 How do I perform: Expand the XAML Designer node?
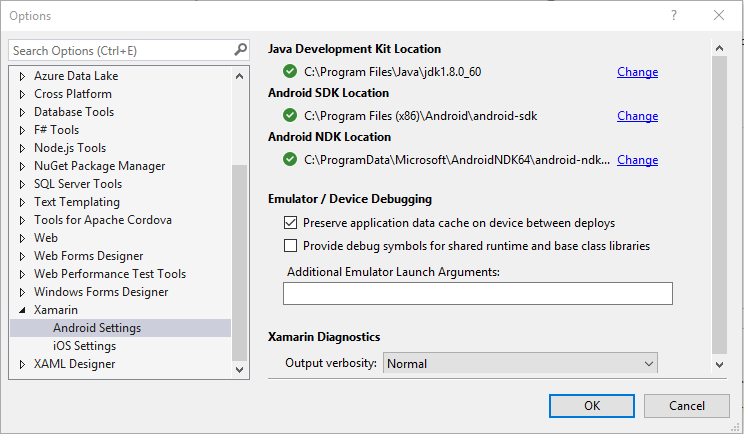(23, 364)
